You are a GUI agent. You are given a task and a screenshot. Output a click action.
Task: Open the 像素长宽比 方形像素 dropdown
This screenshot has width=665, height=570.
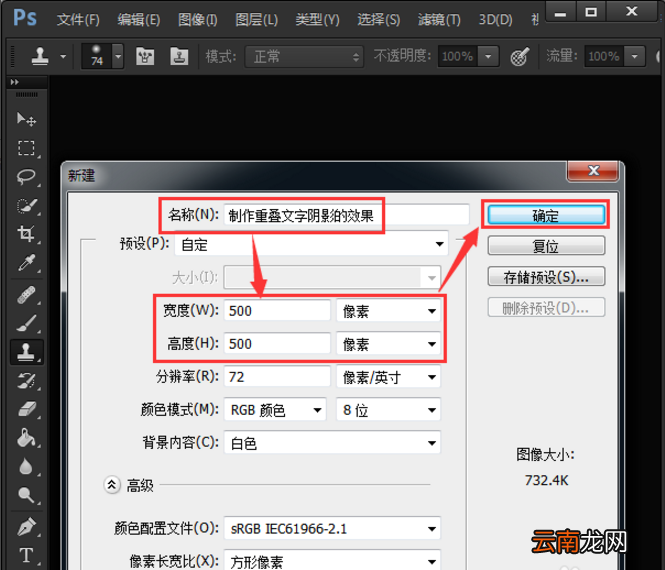click(x=332, y=561)
